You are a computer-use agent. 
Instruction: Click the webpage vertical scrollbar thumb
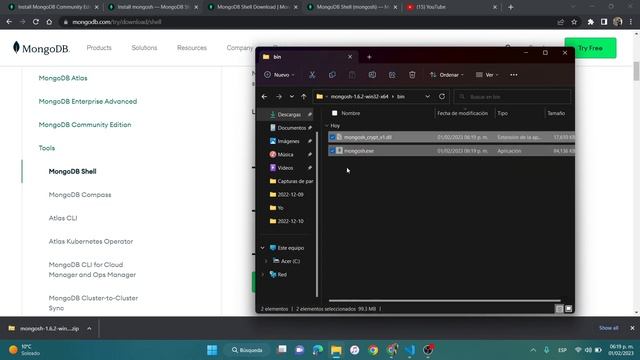click(636, 71)
